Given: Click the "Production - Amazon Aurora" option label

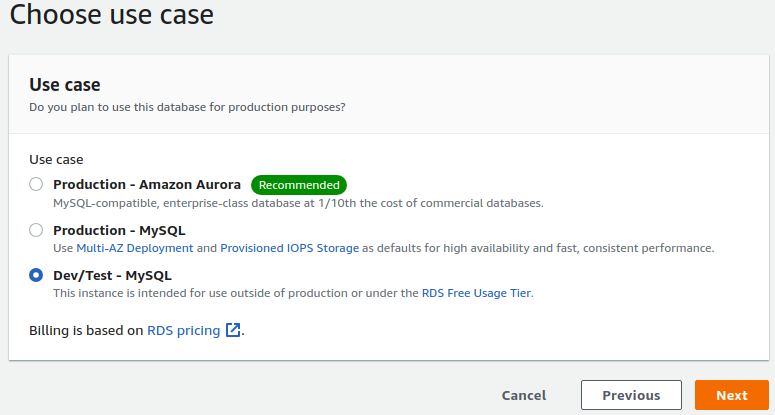Looking at the screenshot, I should (147, 185).
